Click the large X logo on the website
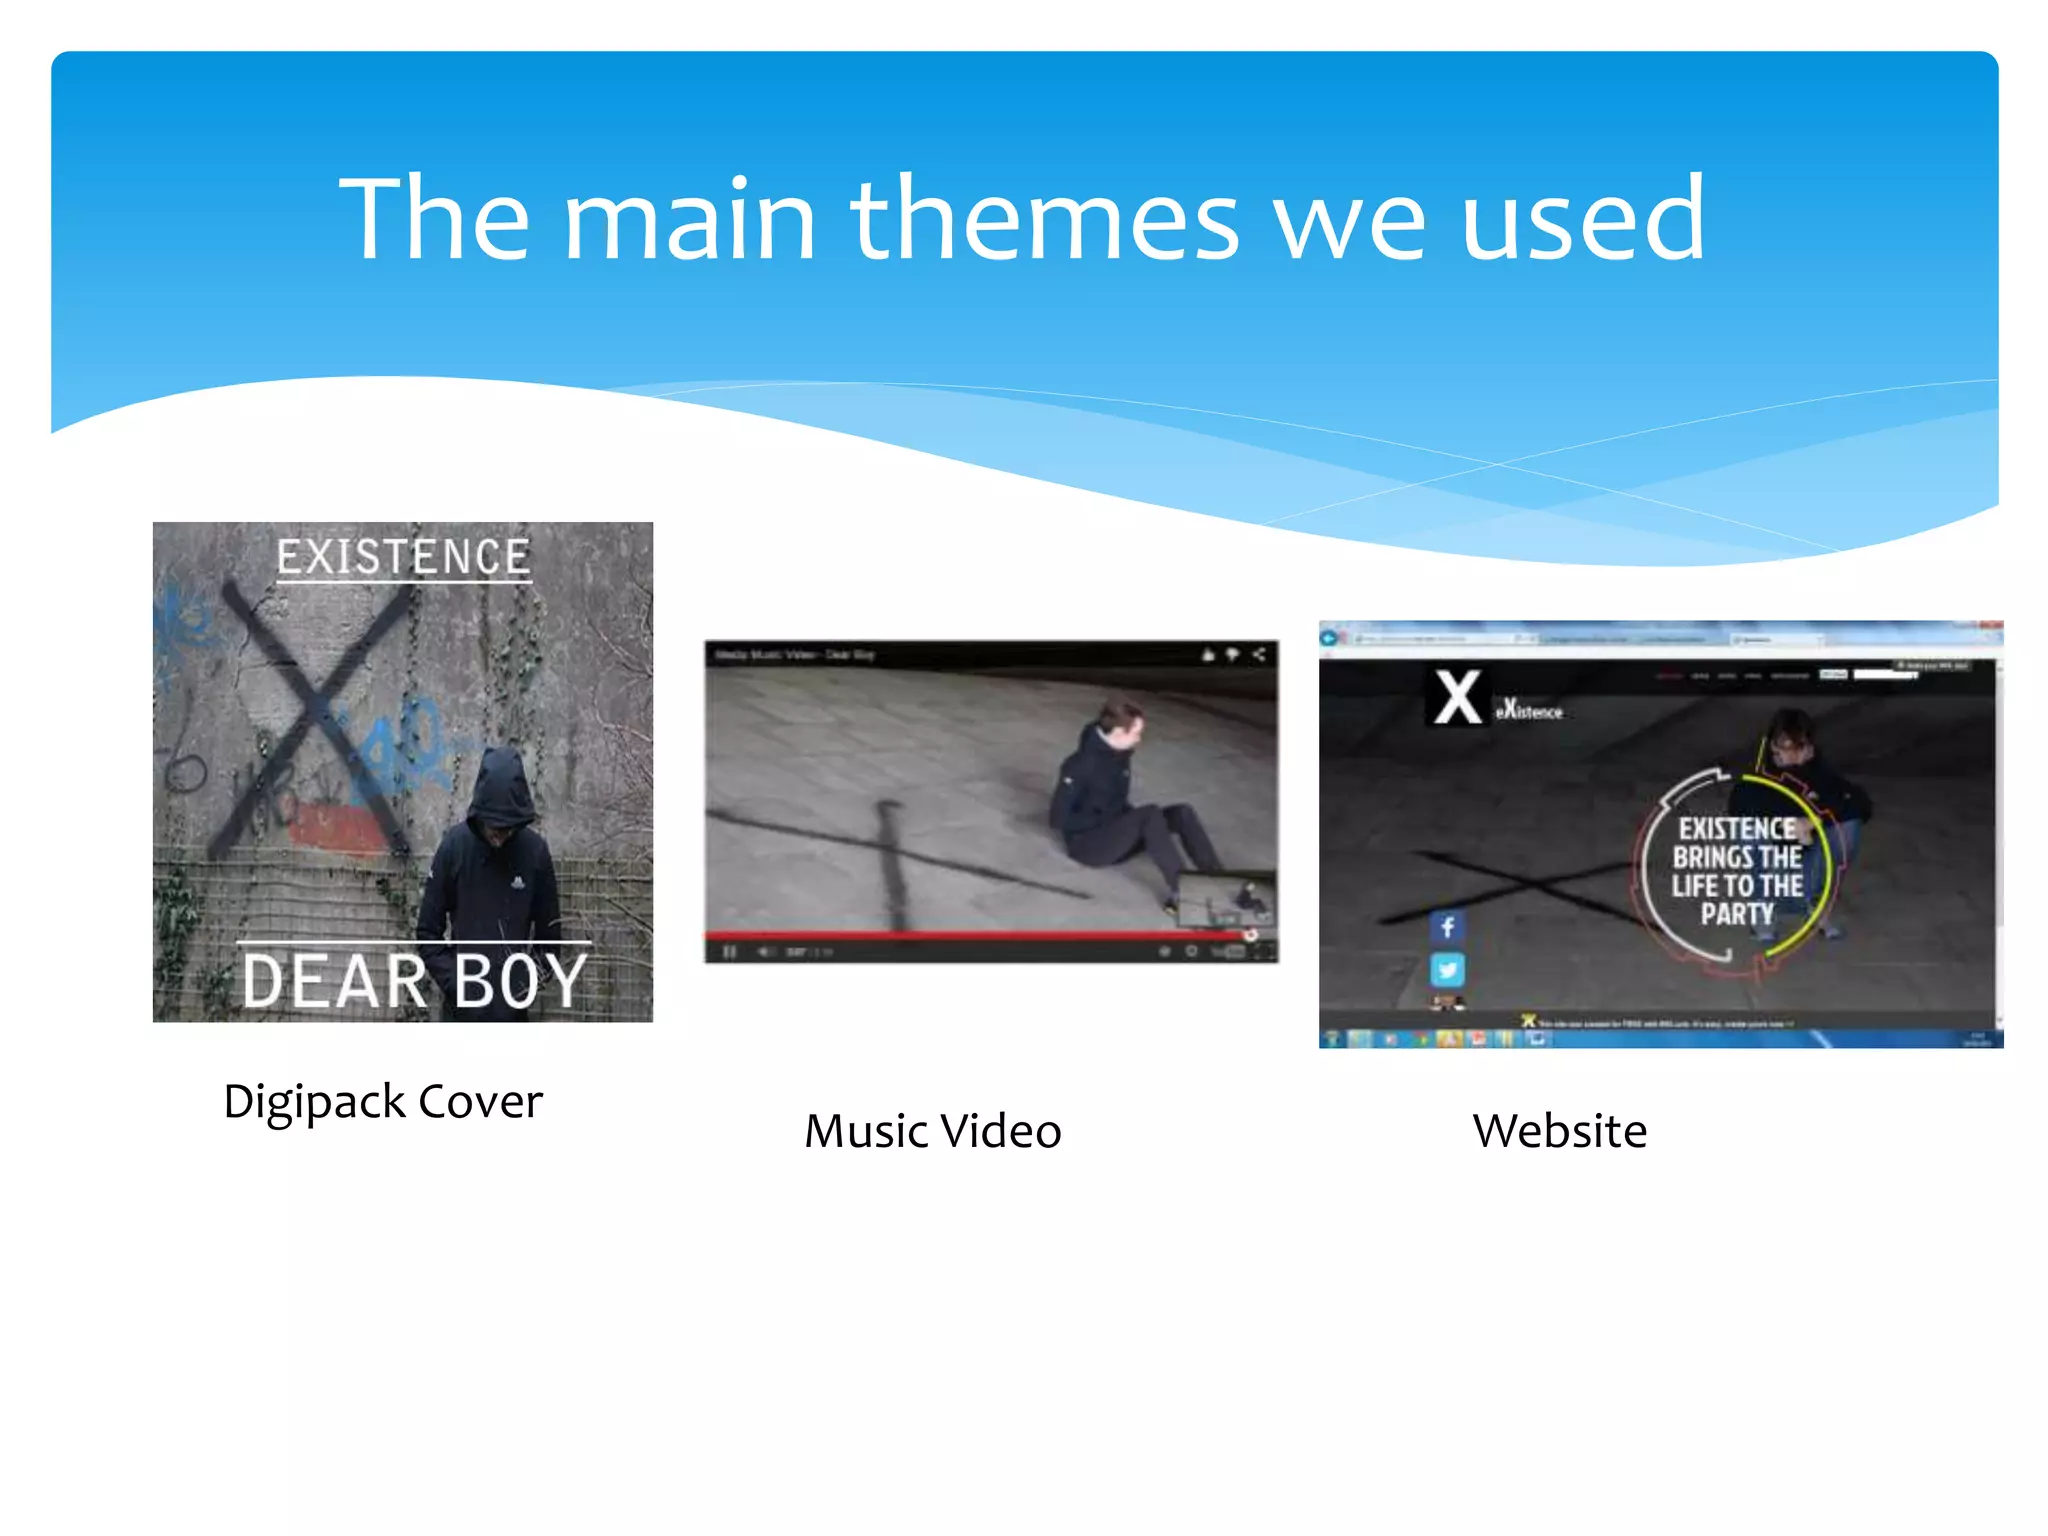This screenshot has width=2048, height=1536. [x=1458, y=697]
